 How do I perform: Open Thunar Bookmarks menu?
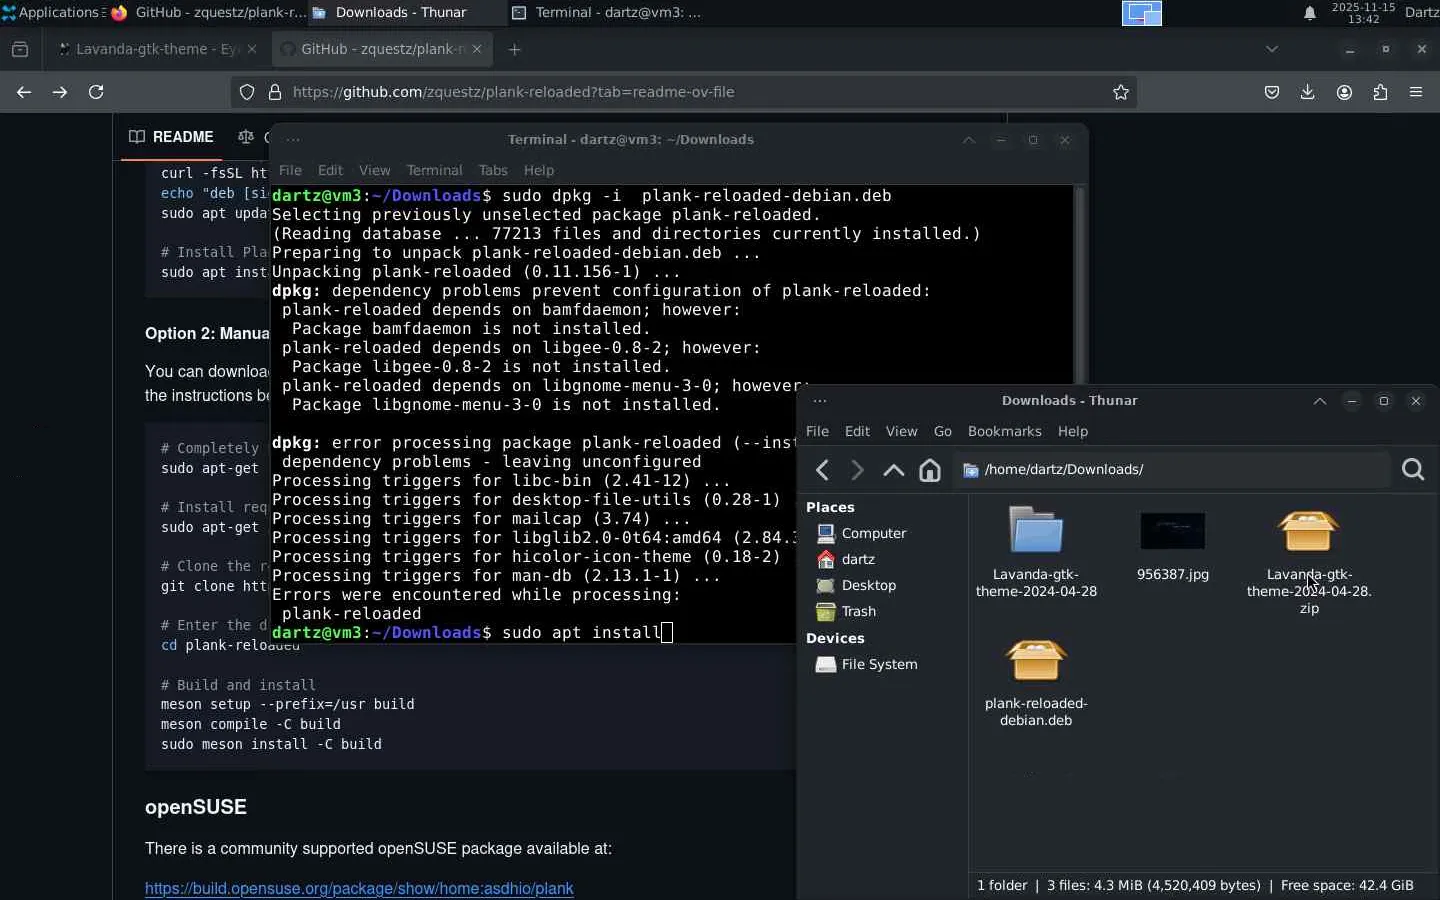pos(1005,432)
